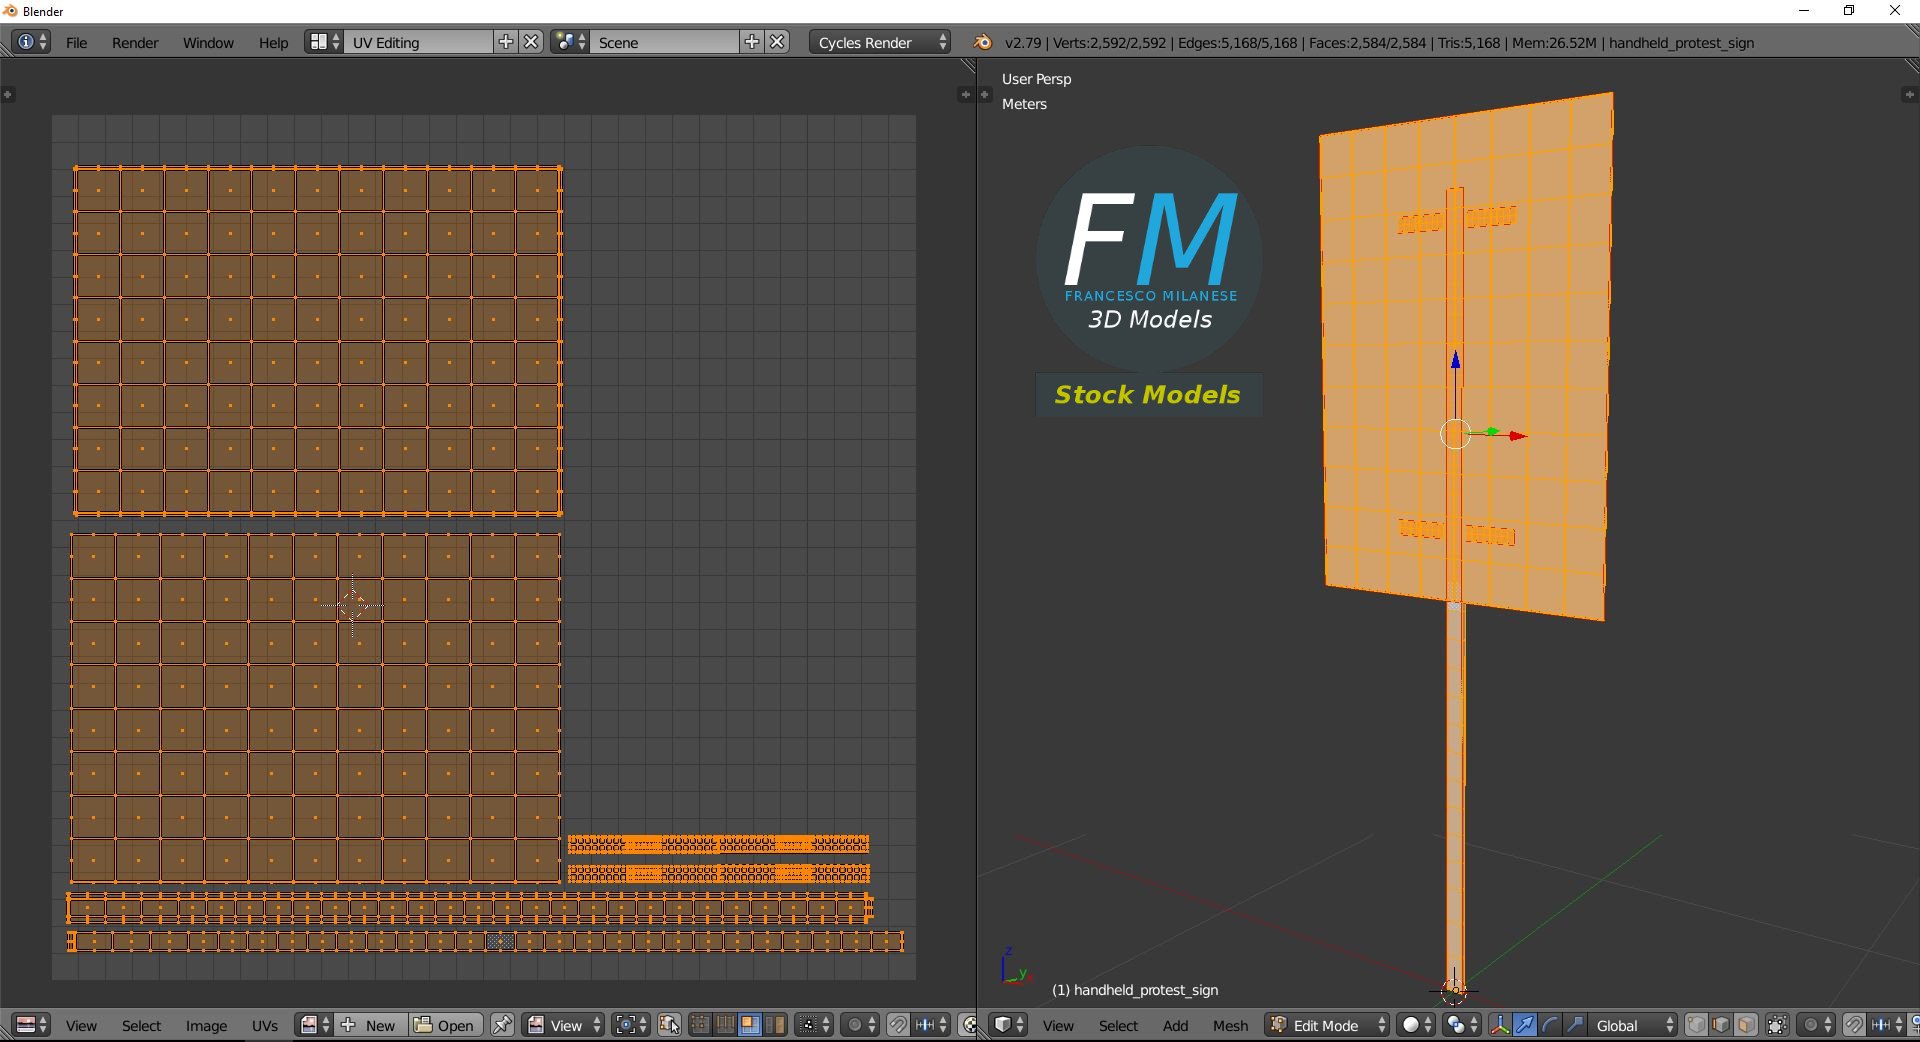The image size is (1920, 1042).
Task: Select mesh face select mode
Action: tap(1746, 1025)
